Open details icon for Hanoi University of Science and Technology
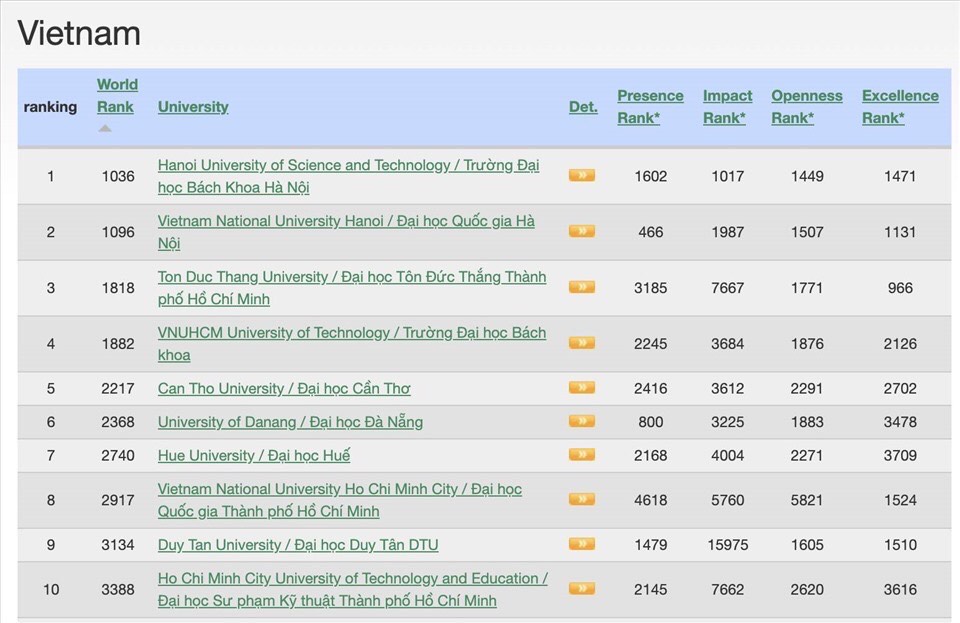Image resolution: width=960 pixels, height=623 pixels. pyautogui.click(x=581, y=175)
